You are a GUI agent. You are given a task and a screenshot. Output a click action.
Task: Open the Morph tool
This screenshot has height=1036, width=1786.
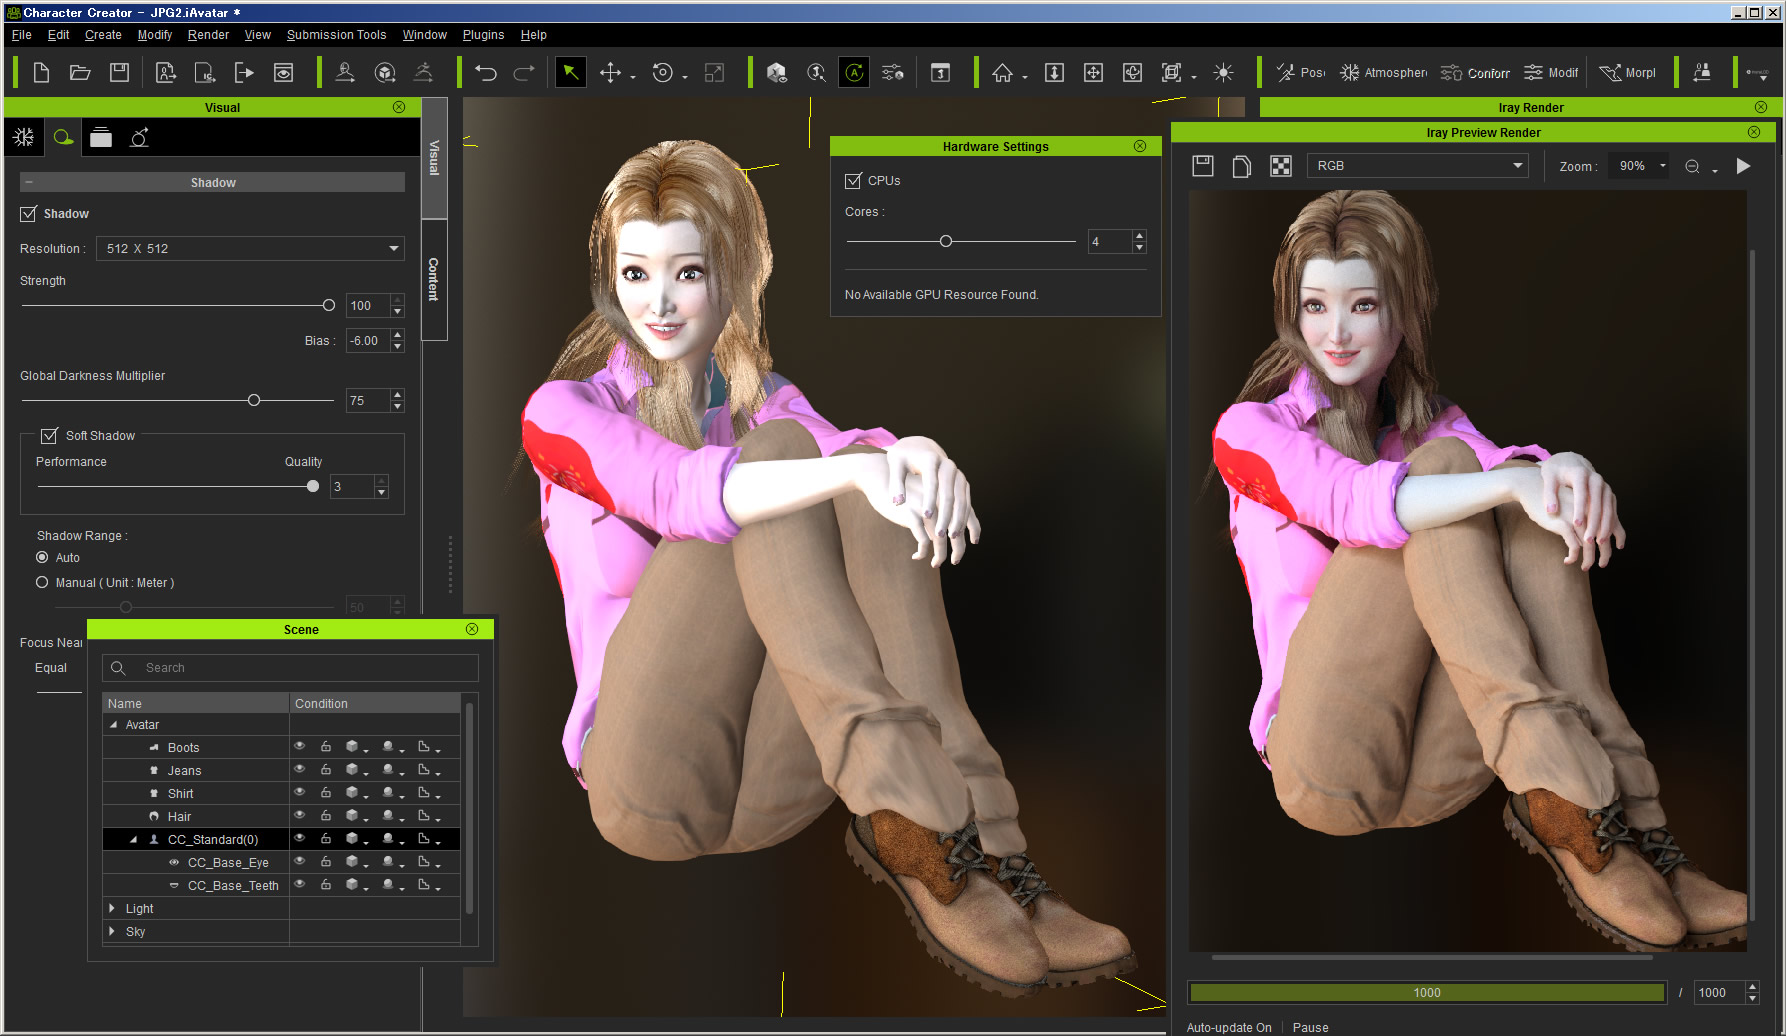(1627, 73)
